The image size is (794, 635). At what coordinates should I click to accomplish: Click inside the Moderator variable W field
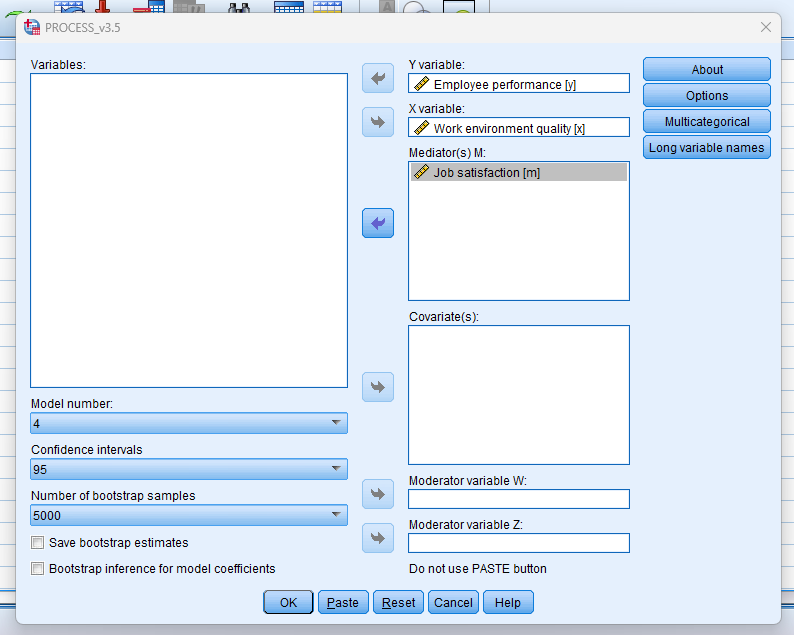[x=519, y=499]
